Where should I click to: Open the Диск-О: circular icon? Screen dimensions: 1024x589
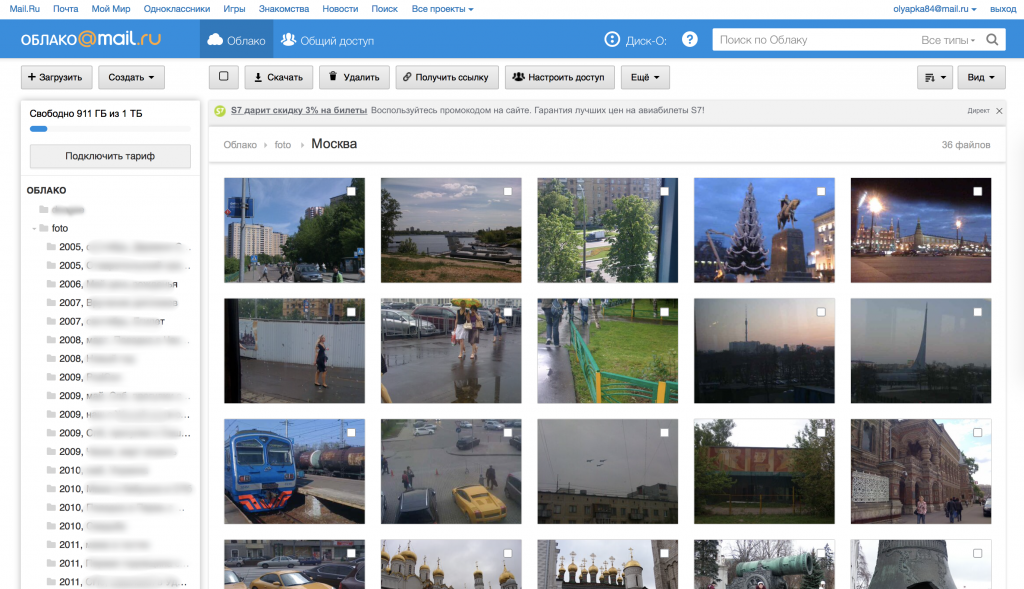[x=612, y=39]
